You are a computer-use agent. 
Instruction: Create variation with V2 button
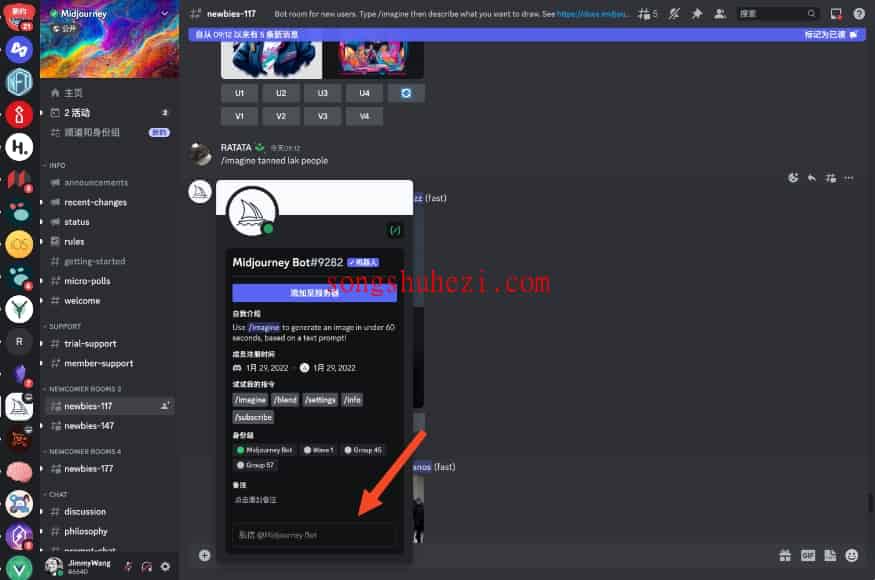click(x=281, y=116)
